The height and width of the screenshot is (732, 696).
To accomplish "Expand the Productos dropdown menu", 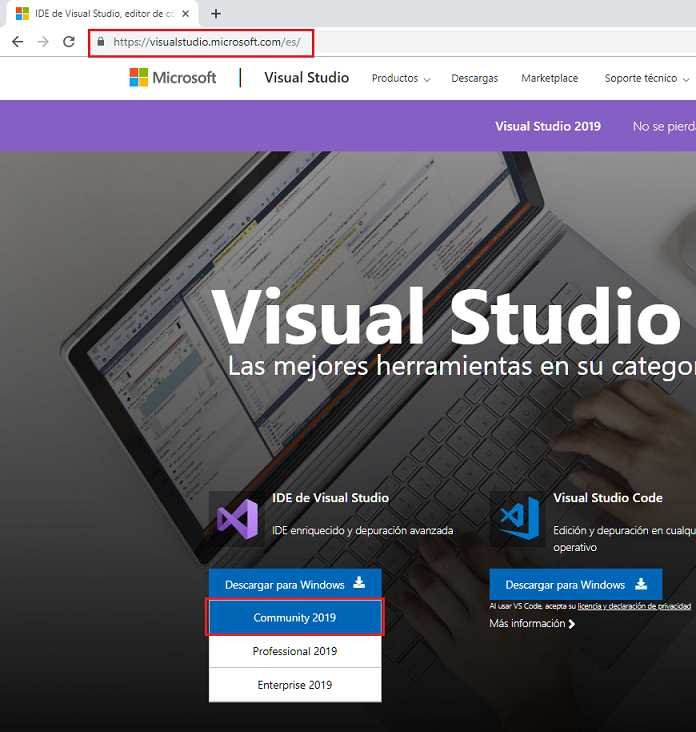I will 400,79.
